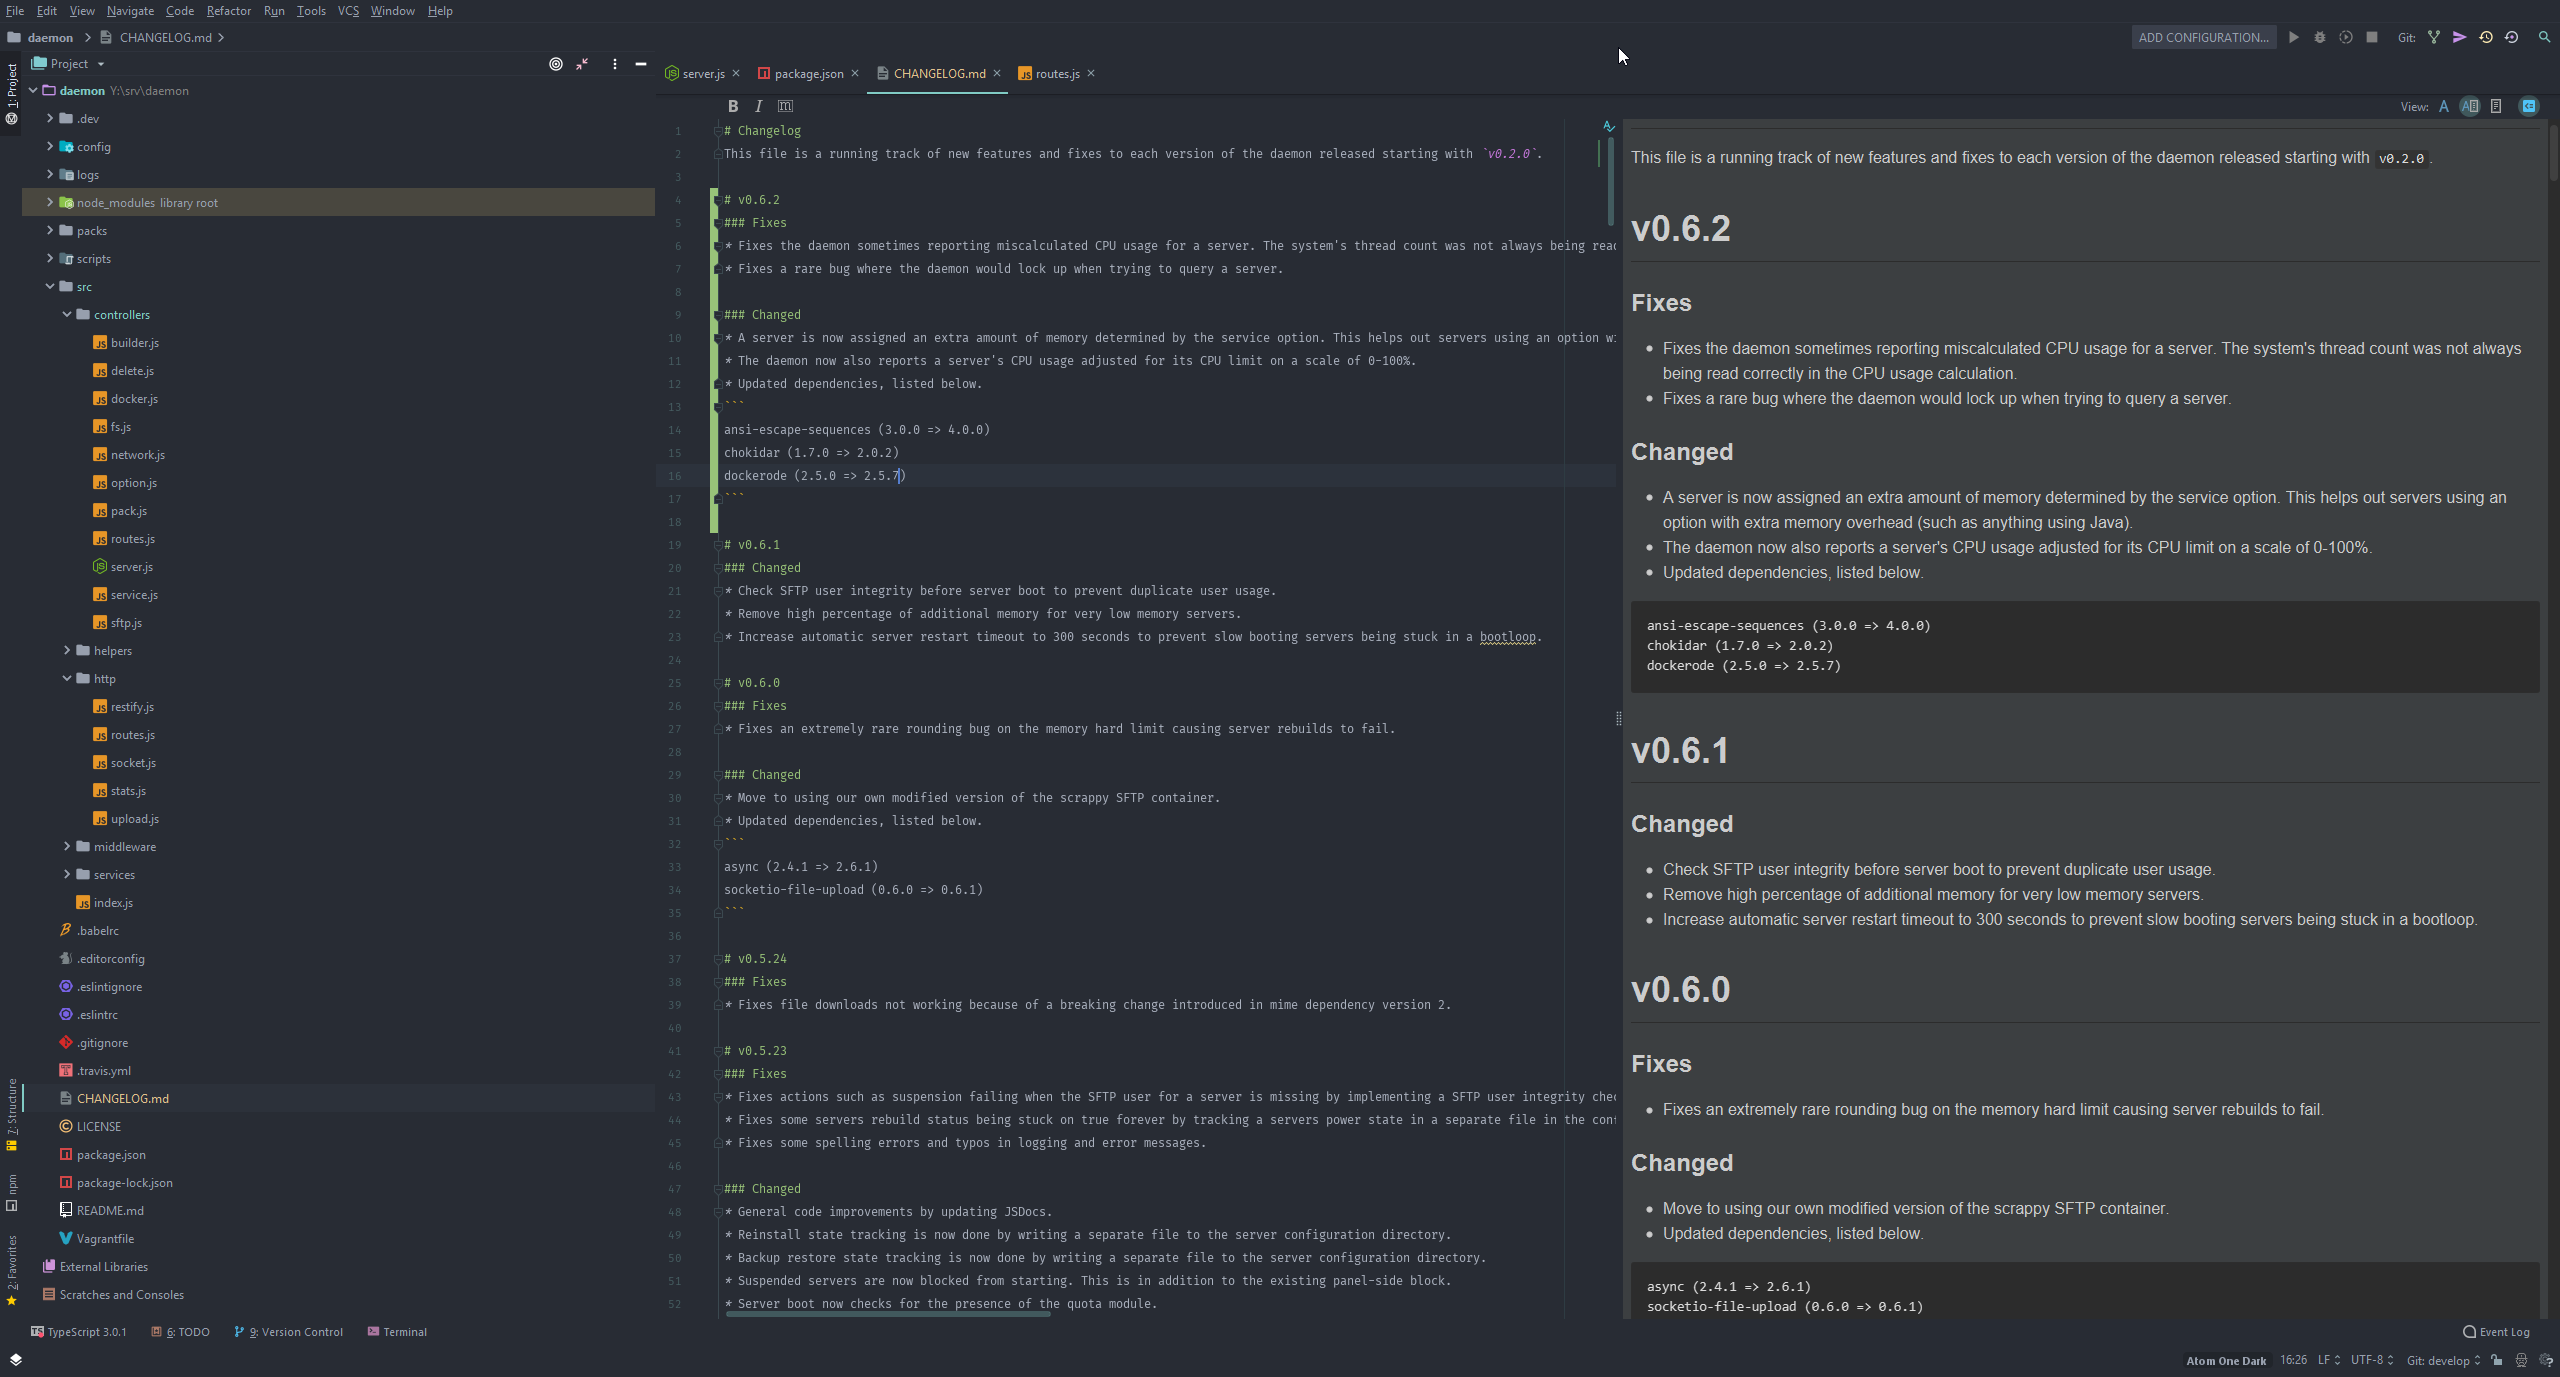Toggle auto-scroll preview button
2560x1377 pixels.
pyautogui.click(x=2528, y=106)
